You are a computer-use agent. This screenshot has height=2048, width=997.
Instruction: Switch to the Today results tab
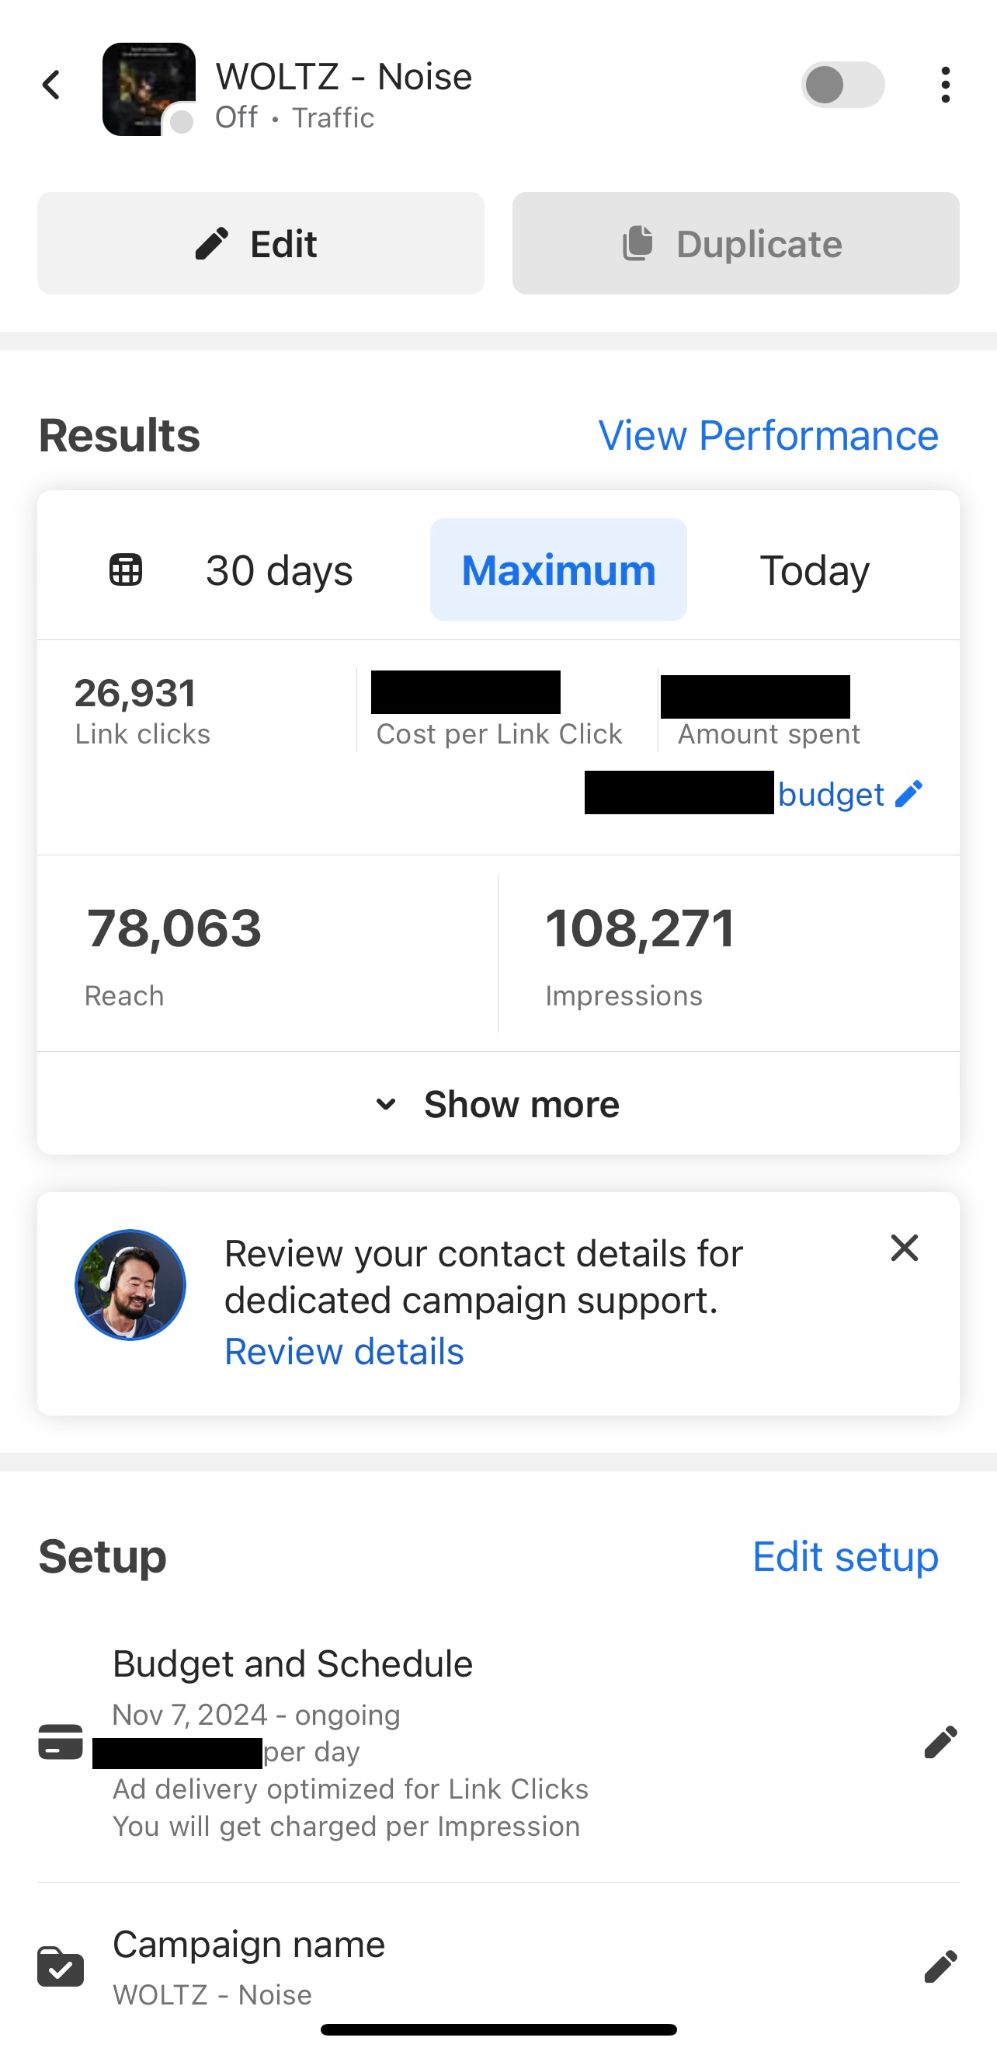tap(815, 570)
